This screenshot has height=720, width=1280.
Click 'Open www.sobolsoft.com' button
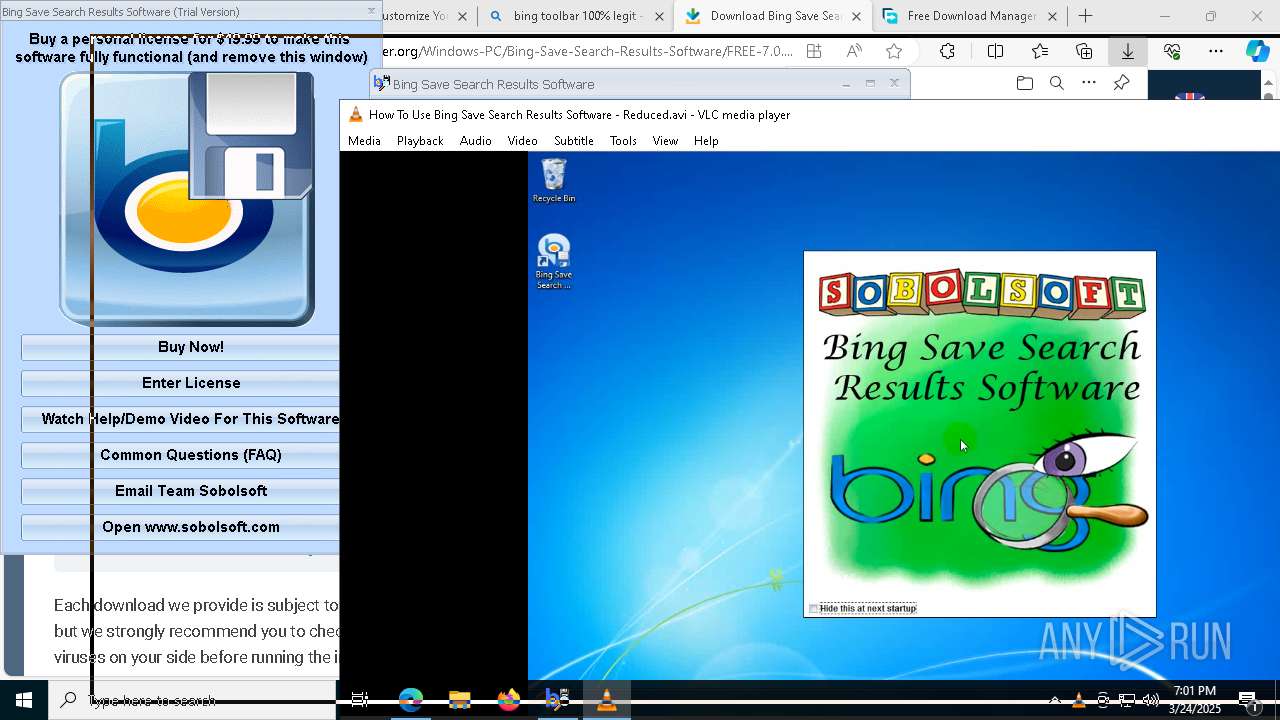tap(190, 527)
